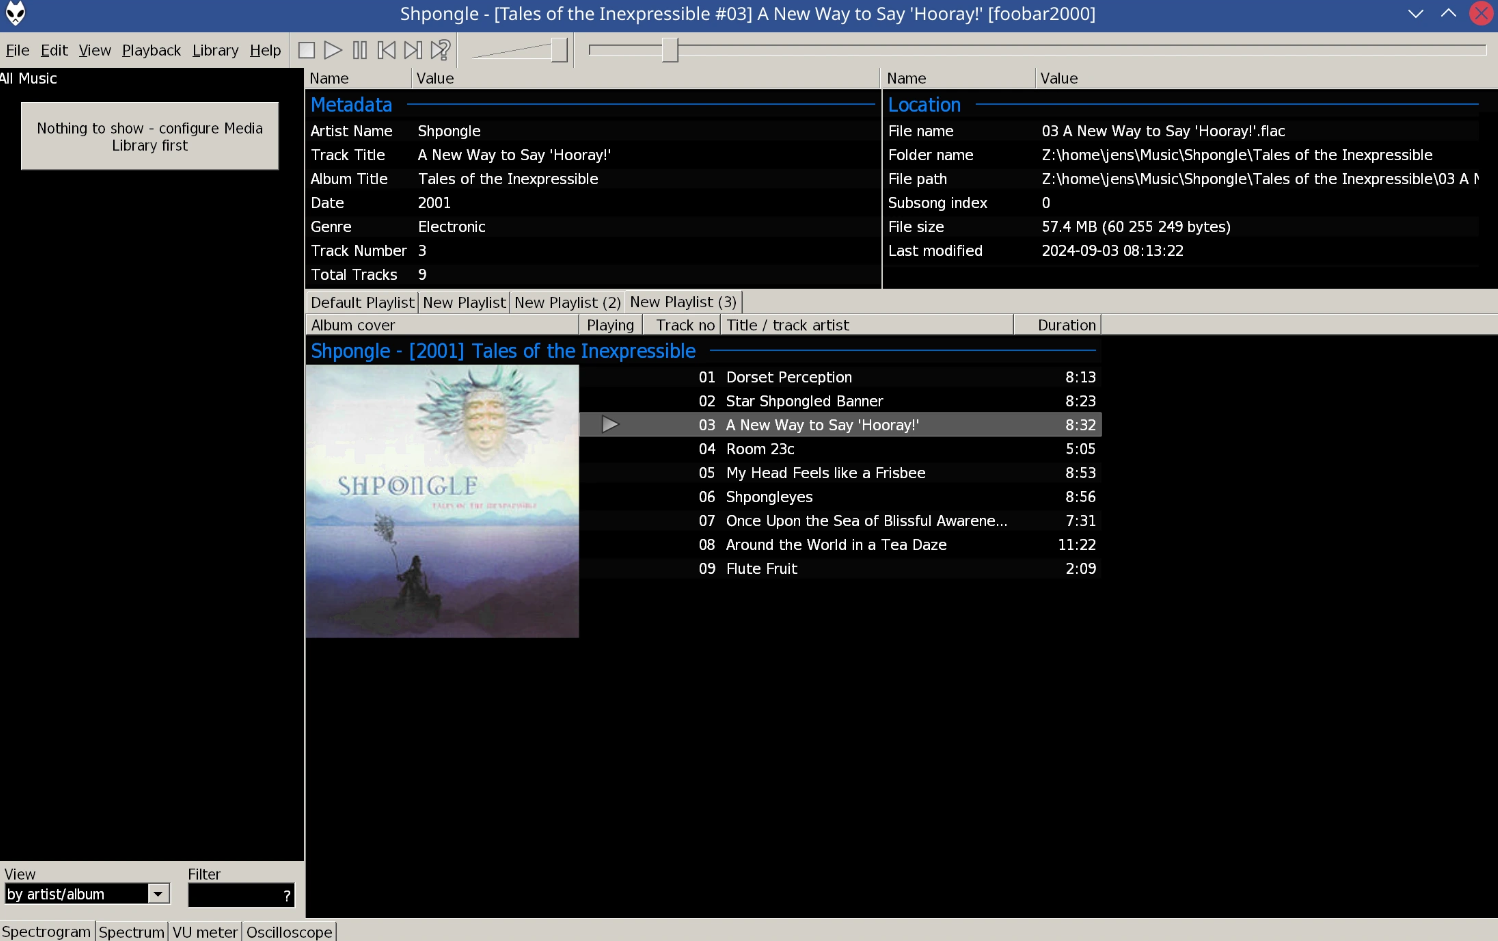Viewport: 1498px width, 941px height.
Task: Click the Date value '2001'
Action: coord(434,203)
